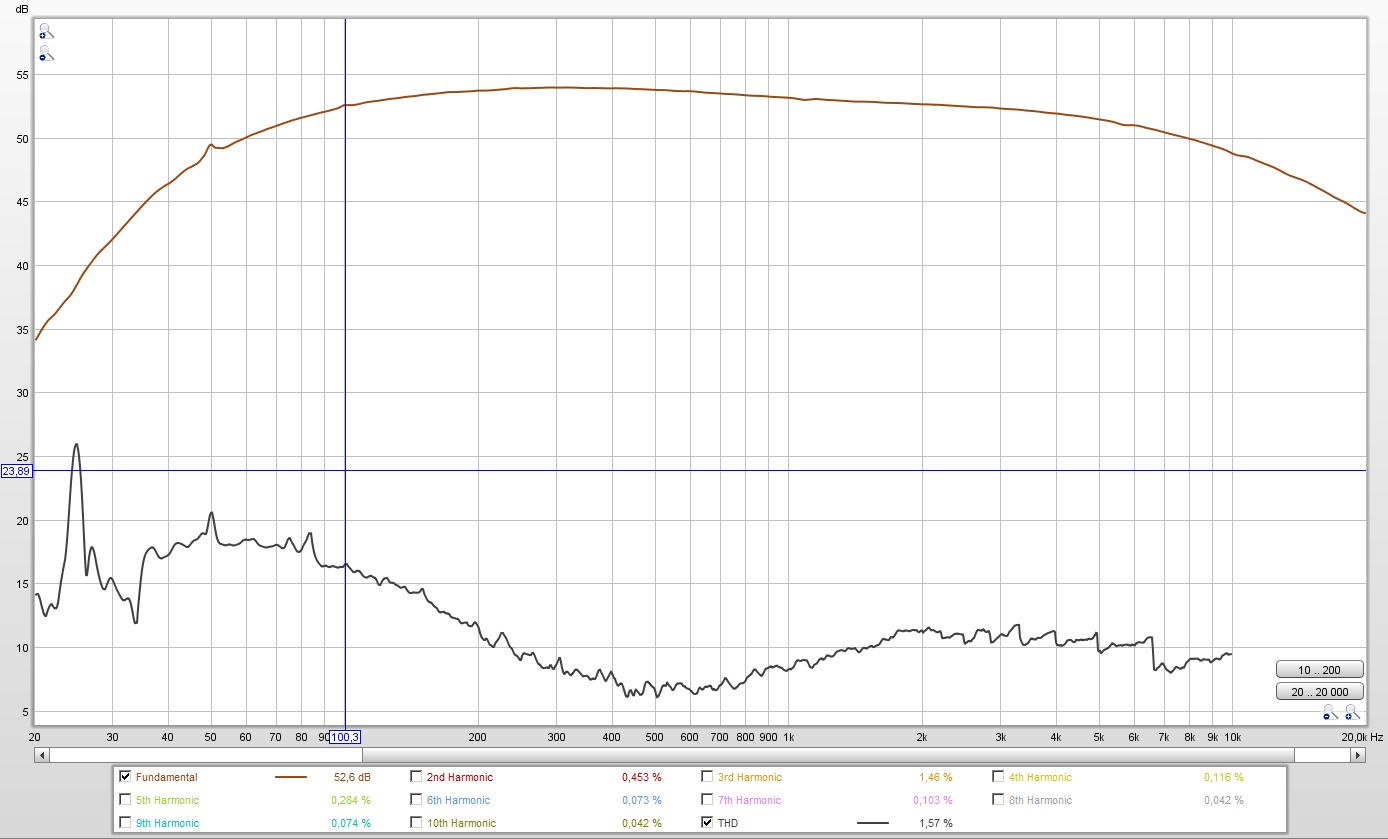Enable the 5th Harmonic trace

tap(125, 800)
